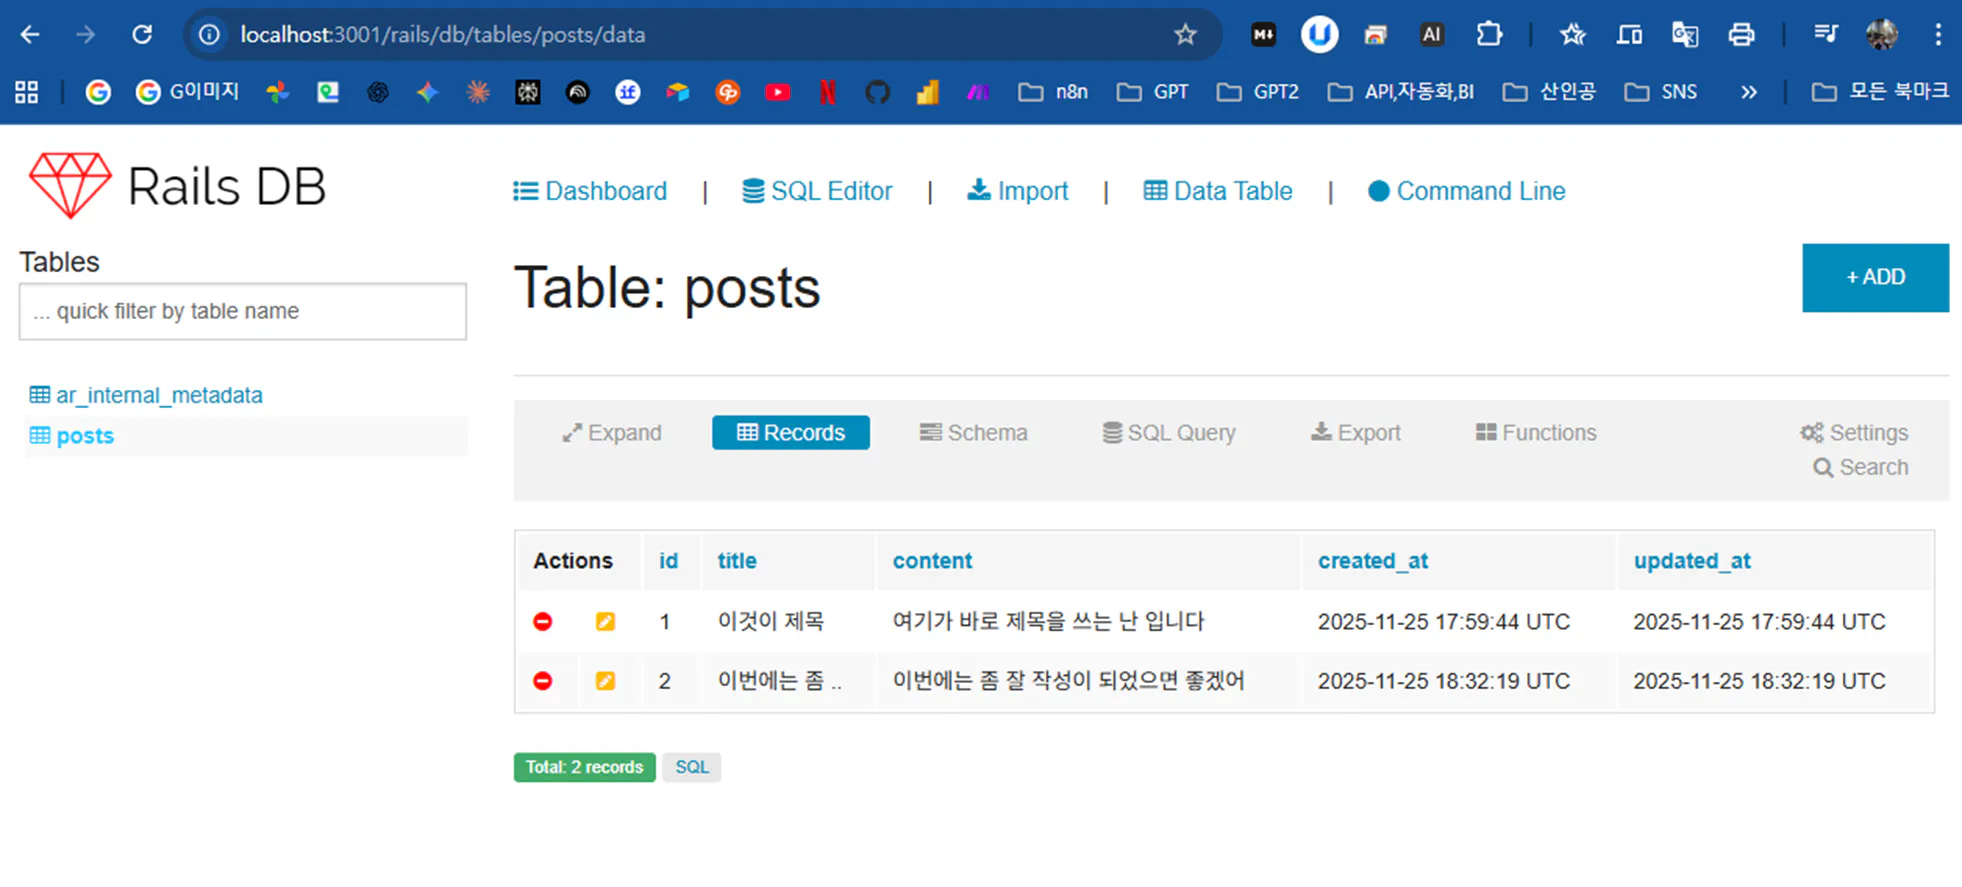The height and width of the screenshot is (887, 1962).
Task: Open the n8n bookmarks folder
Action: 1053,92
